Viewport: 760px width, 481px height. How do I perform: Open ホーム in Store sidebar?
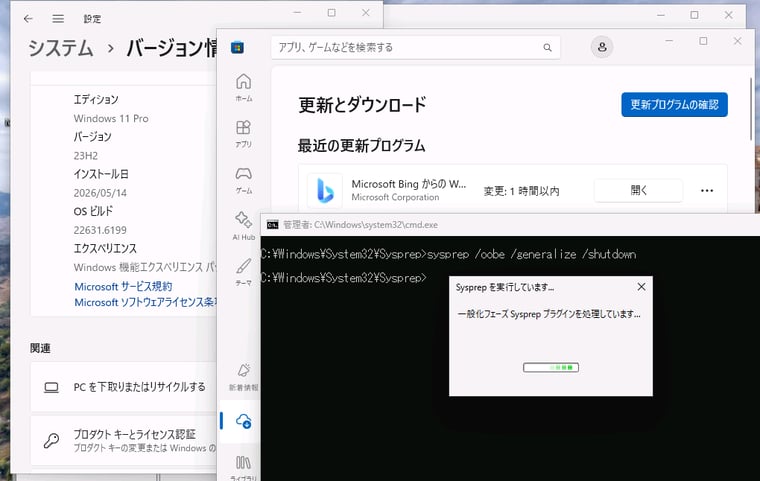click(243, 87)
